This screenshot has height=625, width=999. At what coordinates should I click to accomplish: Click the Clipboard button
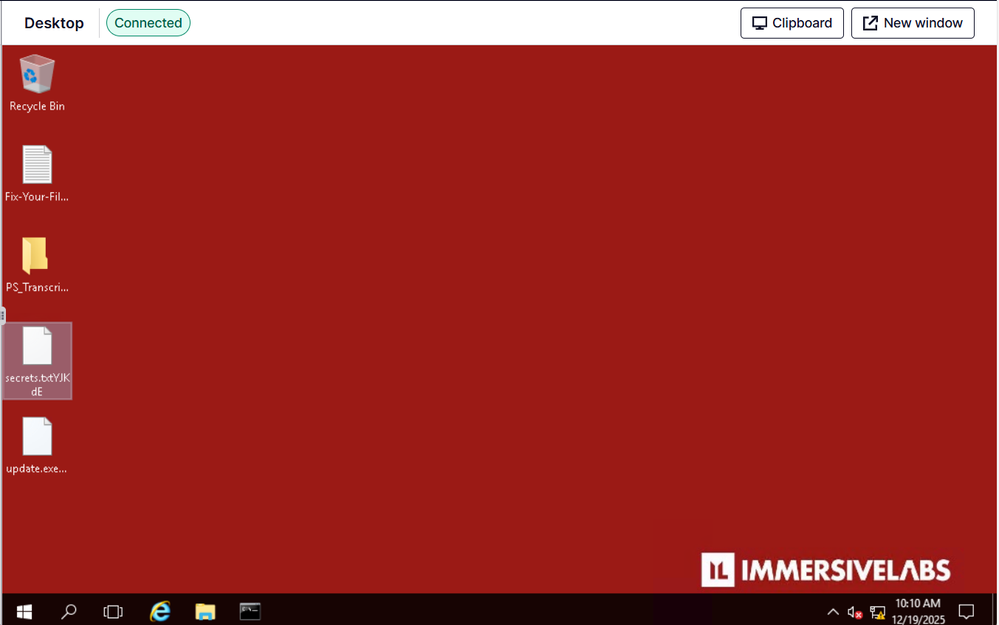coord(792,23)
